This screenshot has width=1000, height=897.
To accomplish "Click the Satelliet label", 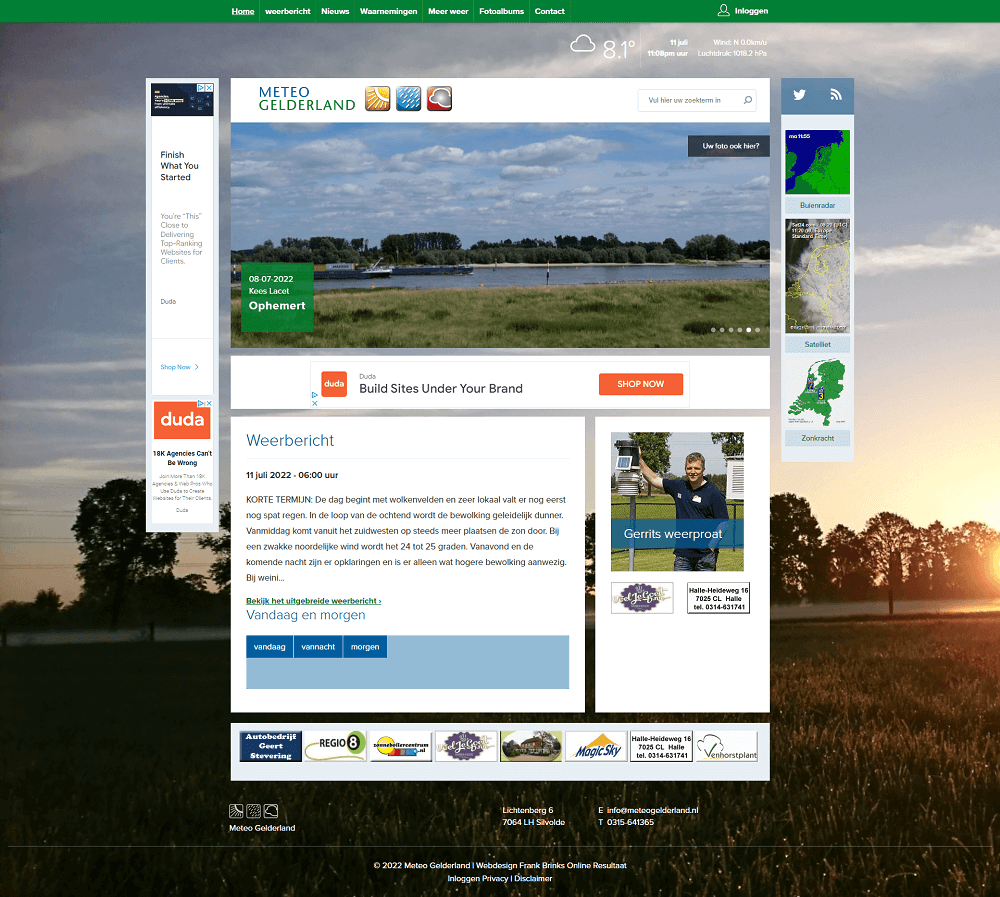I will (x=818, y=345).
